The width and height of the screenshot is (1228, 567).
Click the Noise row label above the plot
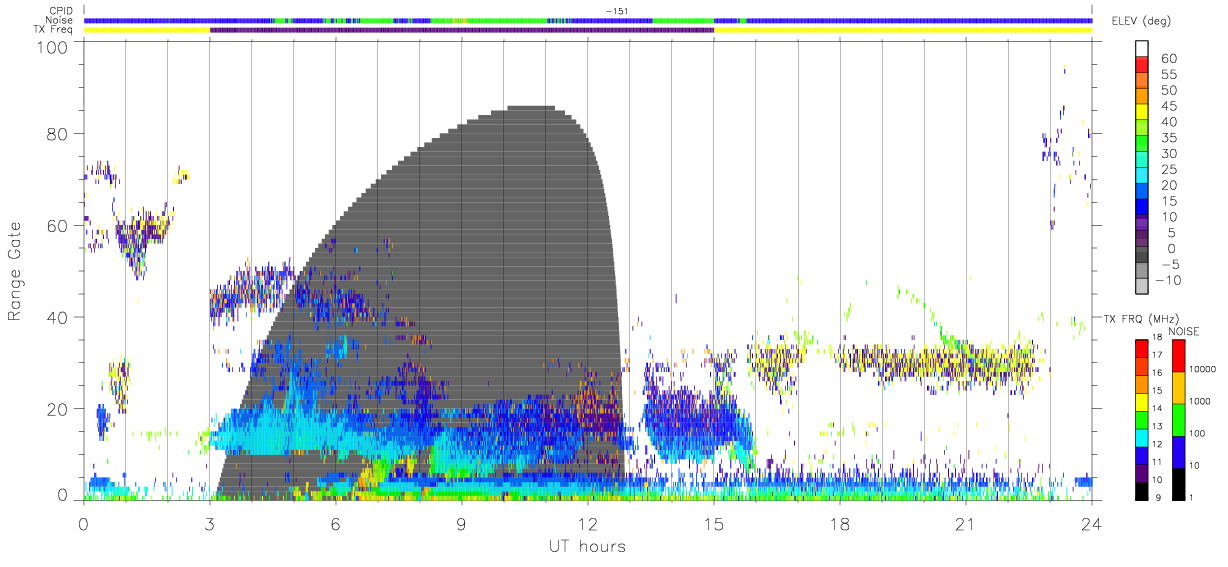tap(60, 20)
